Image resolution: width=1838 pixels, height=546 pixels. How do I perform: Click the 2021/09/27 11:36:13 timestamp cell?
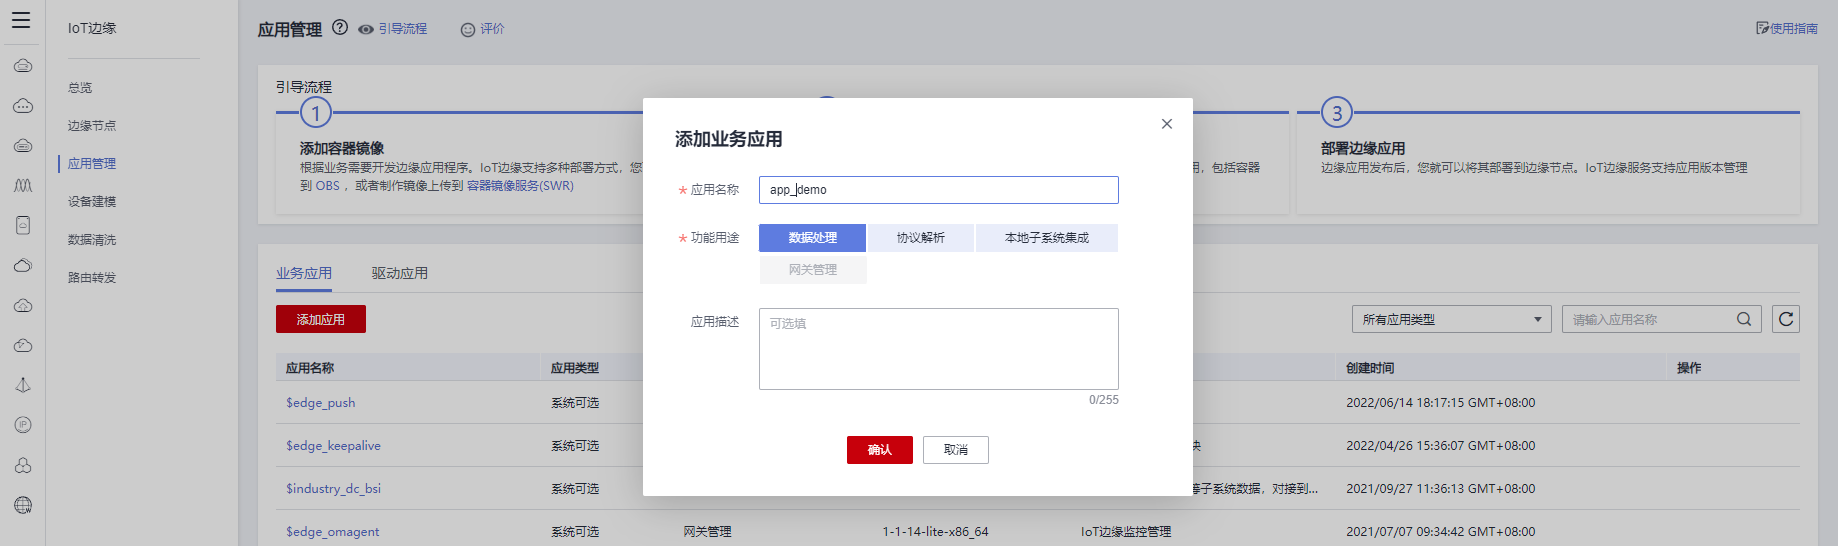coord(1440,489)
